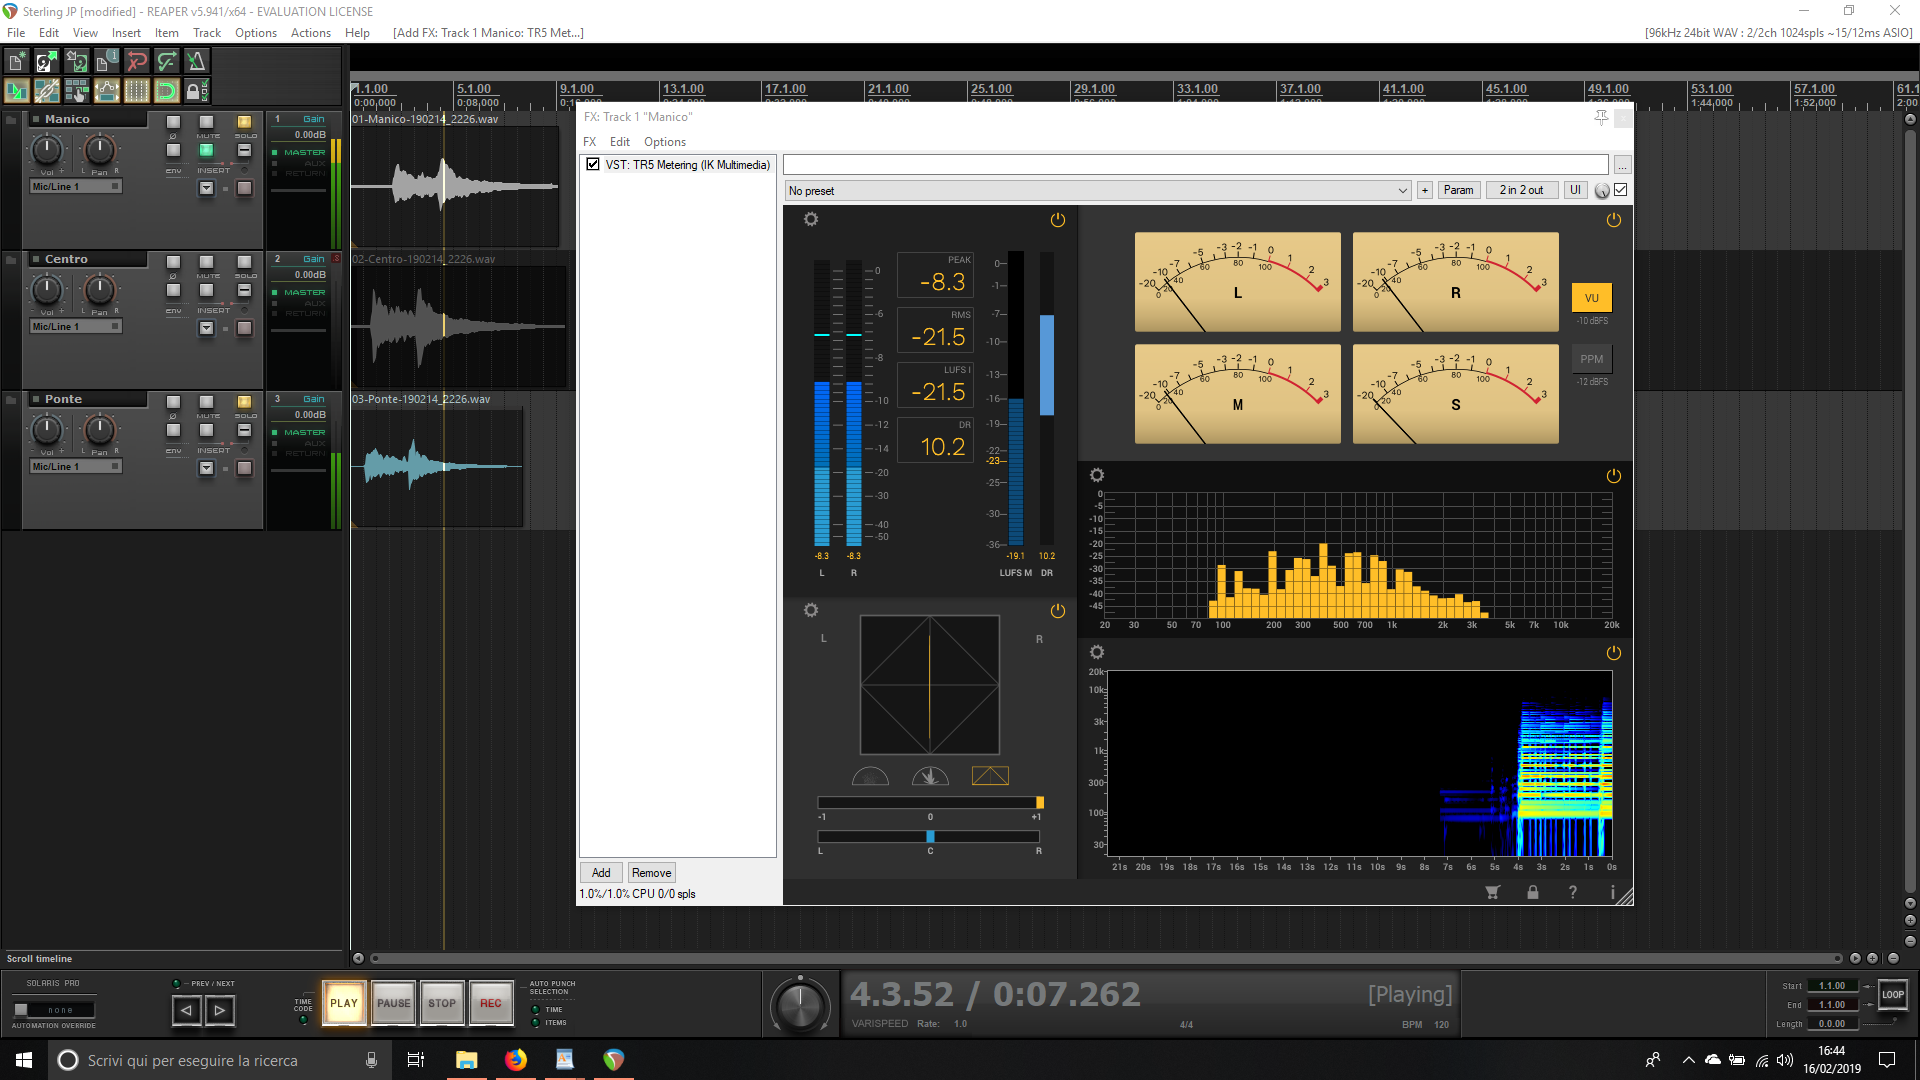Screen dimensions: 1920x1080
Task: Click the shopping cart icon in TR5 Metering
Action: 1493,892
